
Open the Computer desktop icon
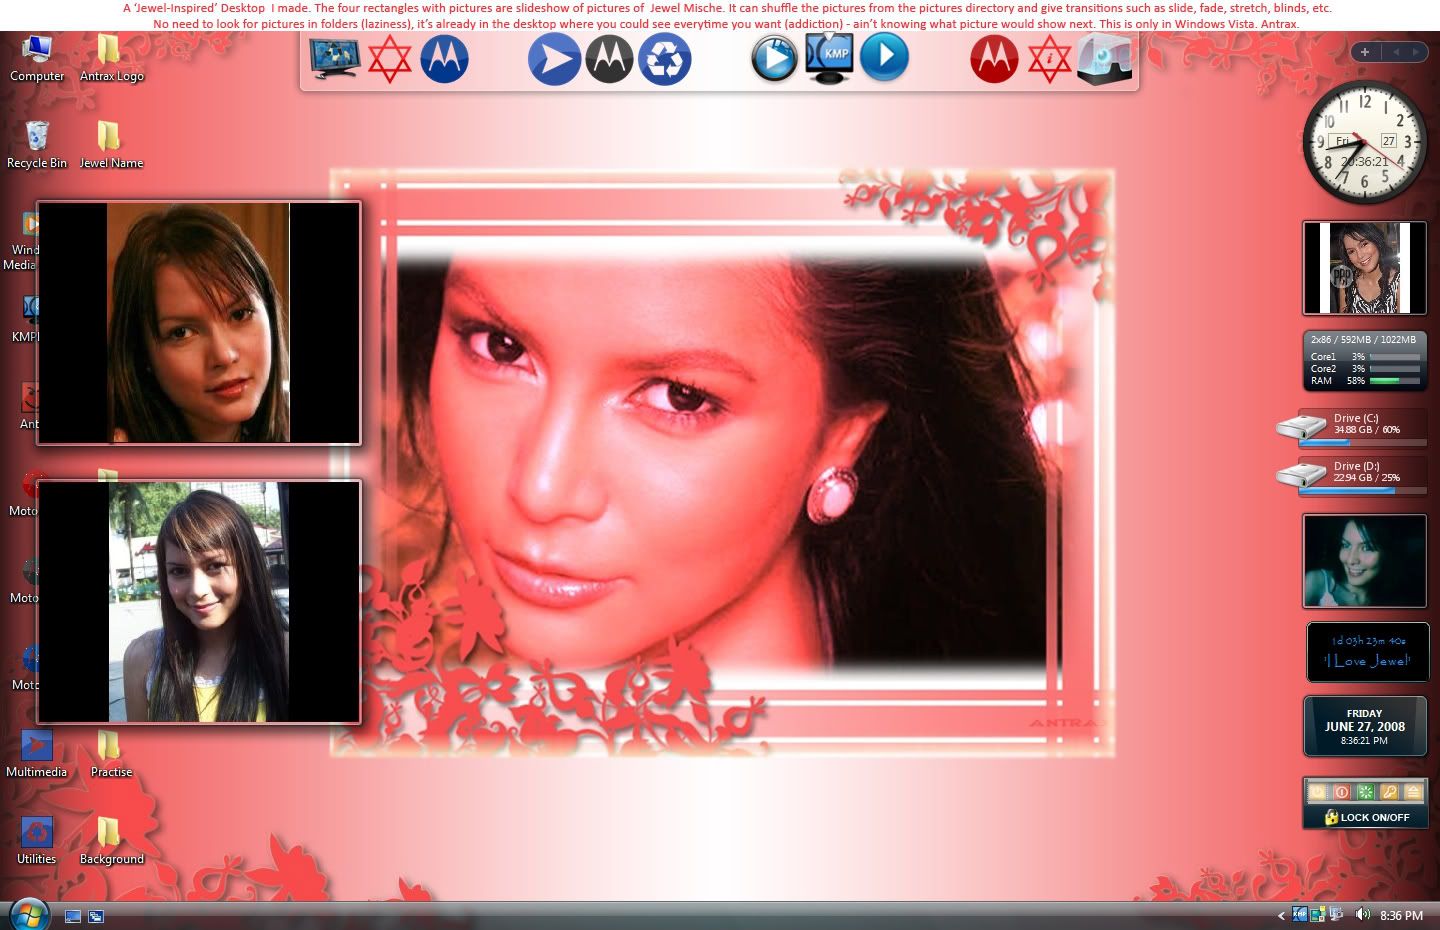37,58
